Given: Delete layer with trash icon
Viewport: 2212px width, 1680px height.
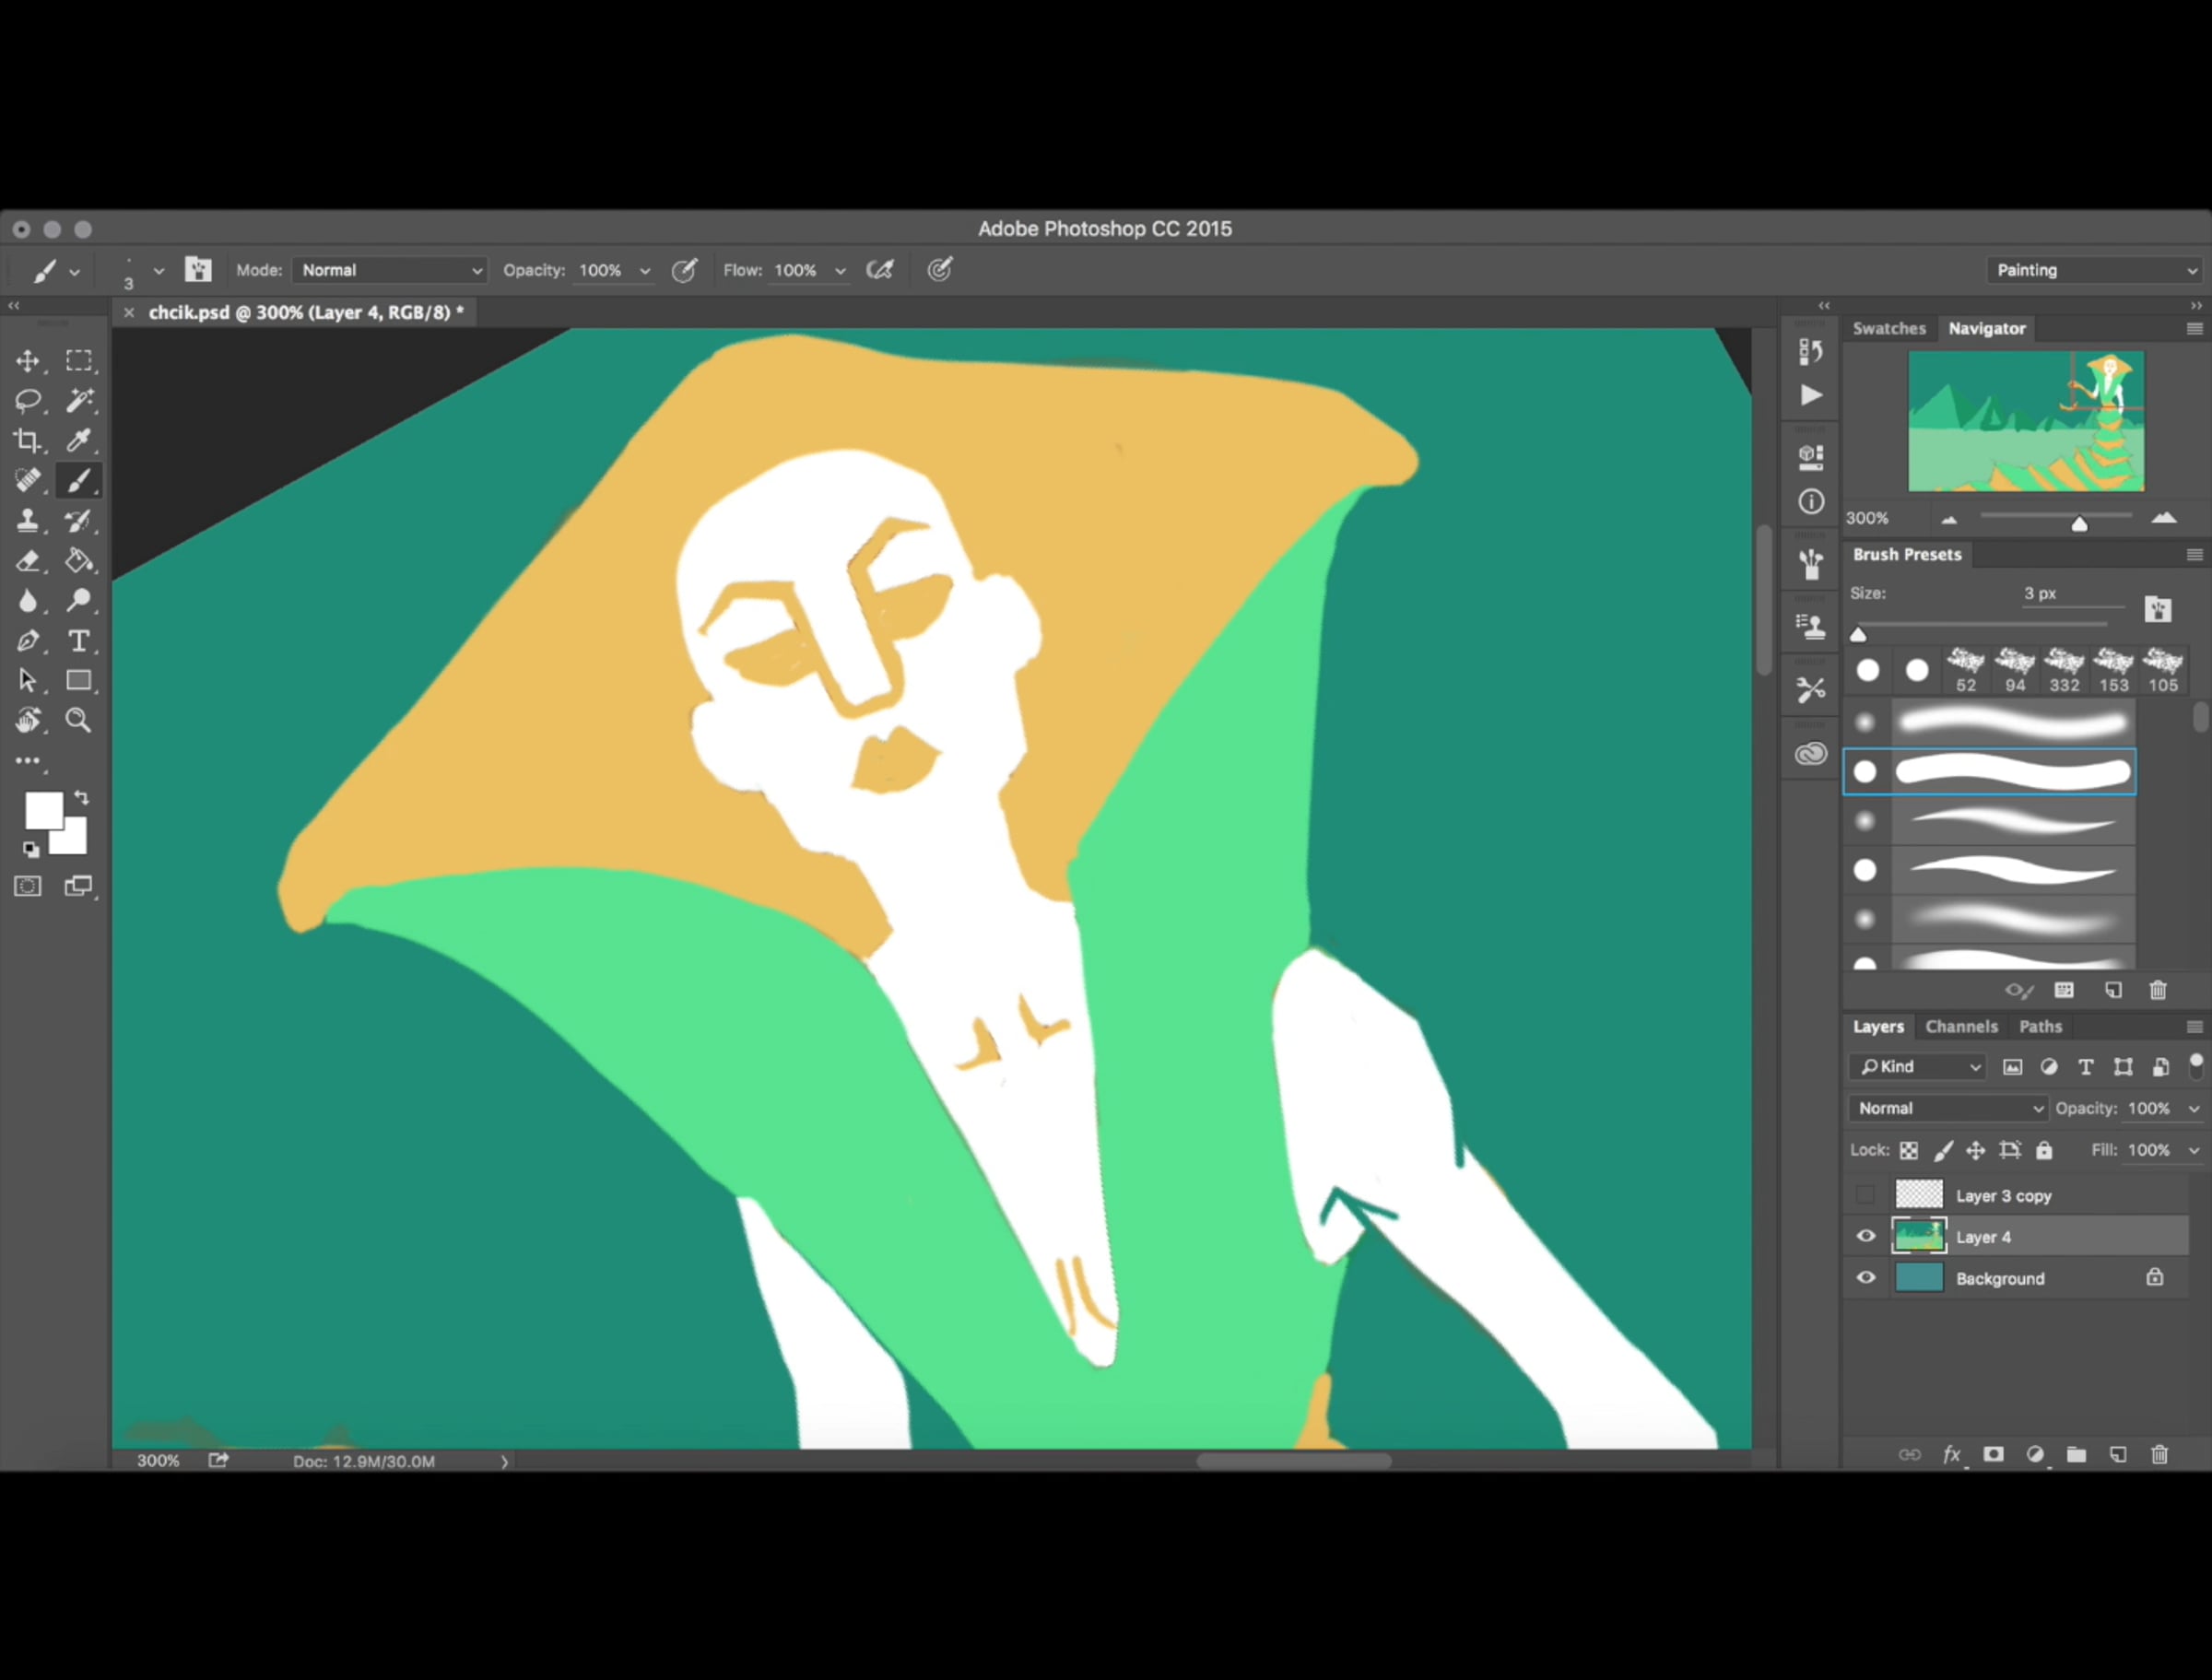Looking at the screenshot, I should 2160,1455.
